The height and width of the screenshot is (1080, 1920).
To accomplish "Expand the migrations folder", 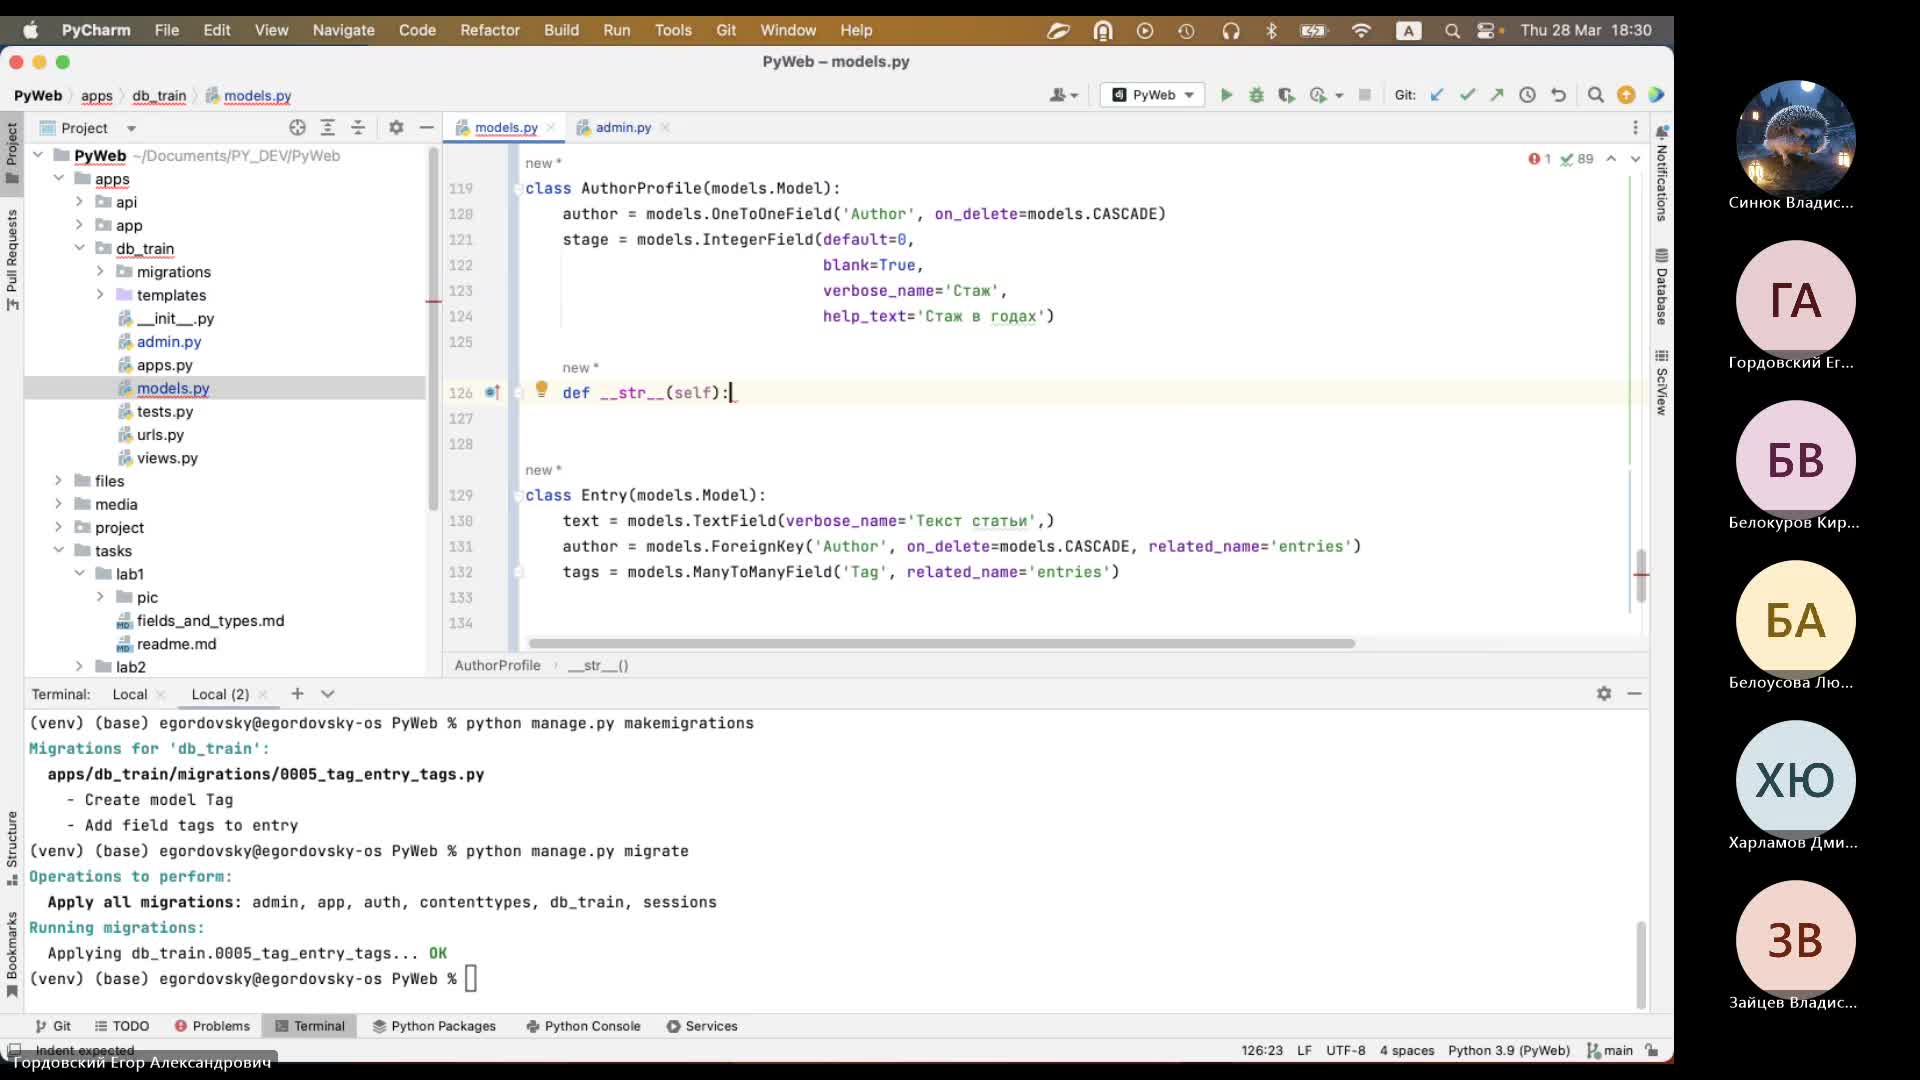I will click(100, 272).
